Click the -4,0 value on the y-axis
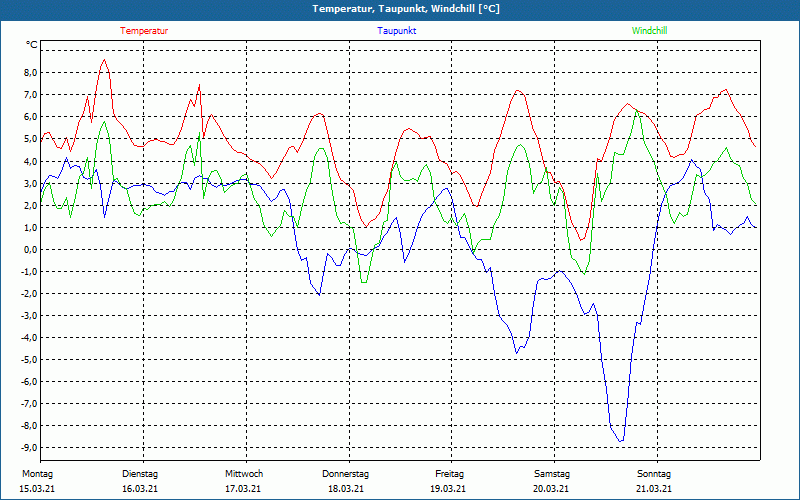 (30, 337)
